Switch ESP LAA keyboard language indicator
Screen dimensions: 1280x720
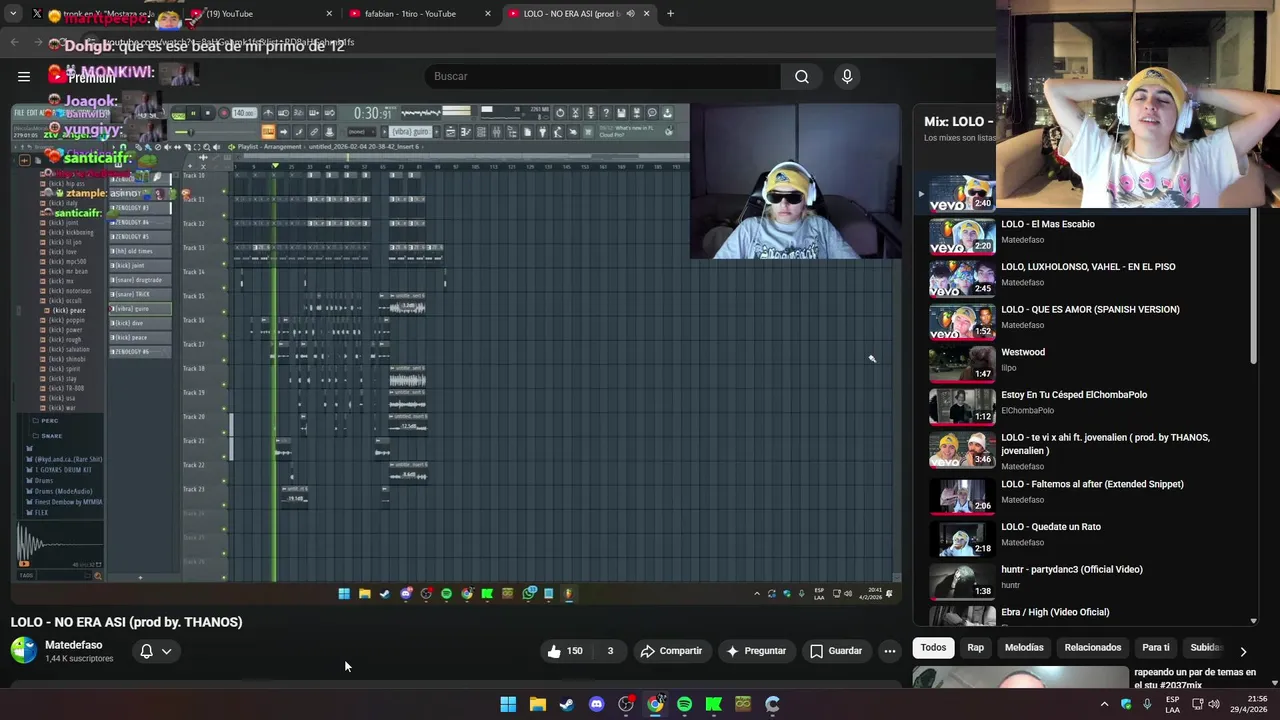click(1172, 704)
